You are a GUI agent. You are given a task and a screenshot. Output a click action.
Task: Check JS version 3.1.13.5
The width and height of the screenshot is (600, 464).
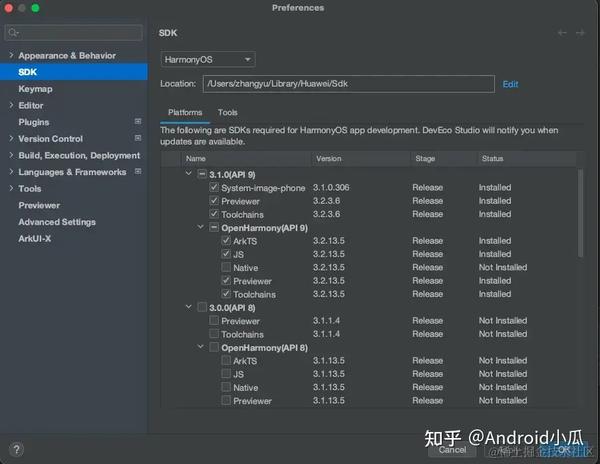click(x=226, y=374)
